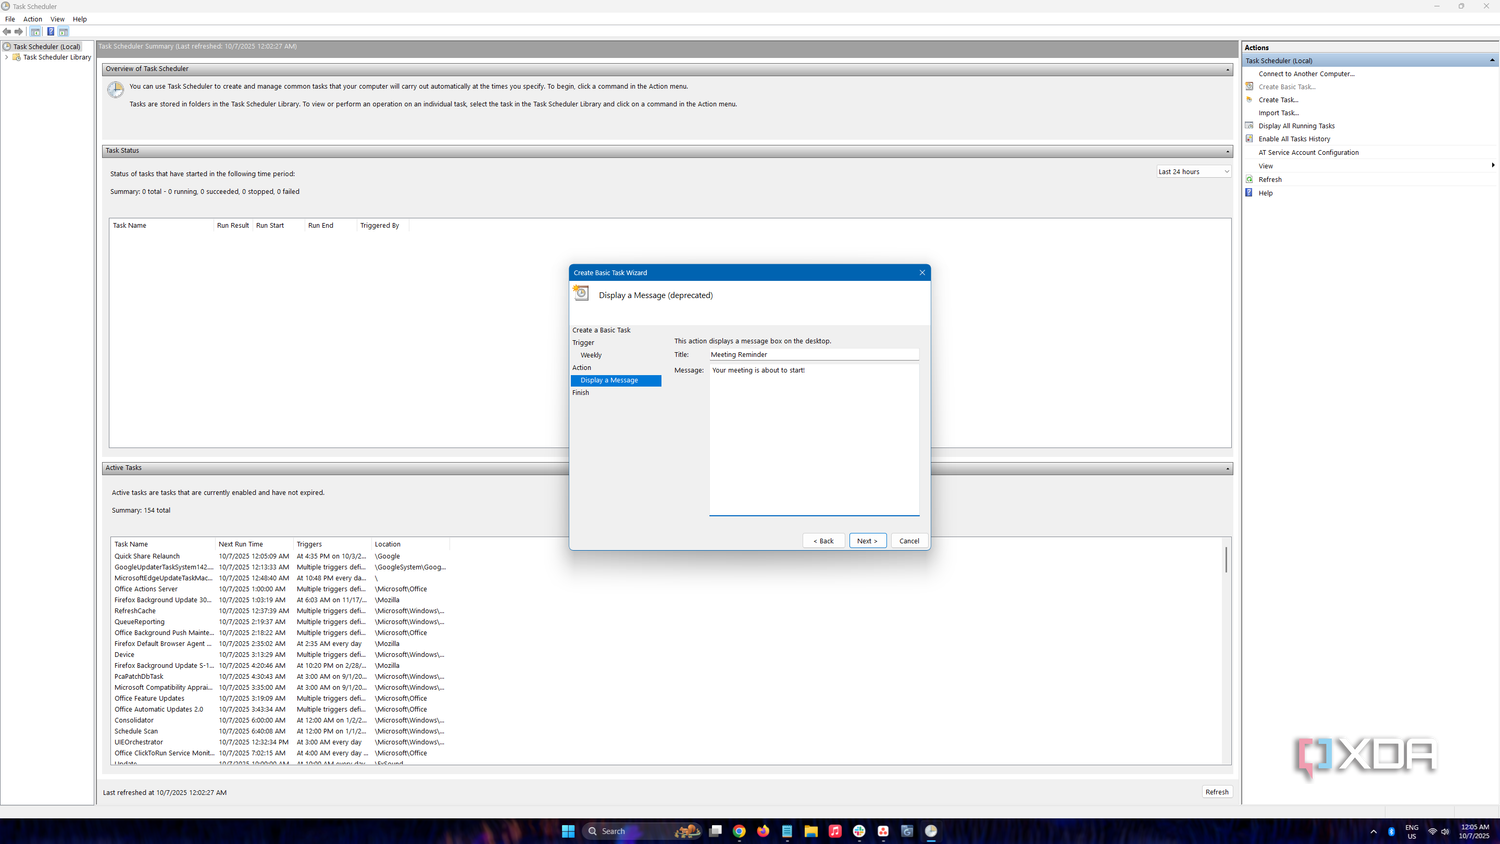
Task: Click the Enable All Tasks History icon
Action: (1249, 139)
